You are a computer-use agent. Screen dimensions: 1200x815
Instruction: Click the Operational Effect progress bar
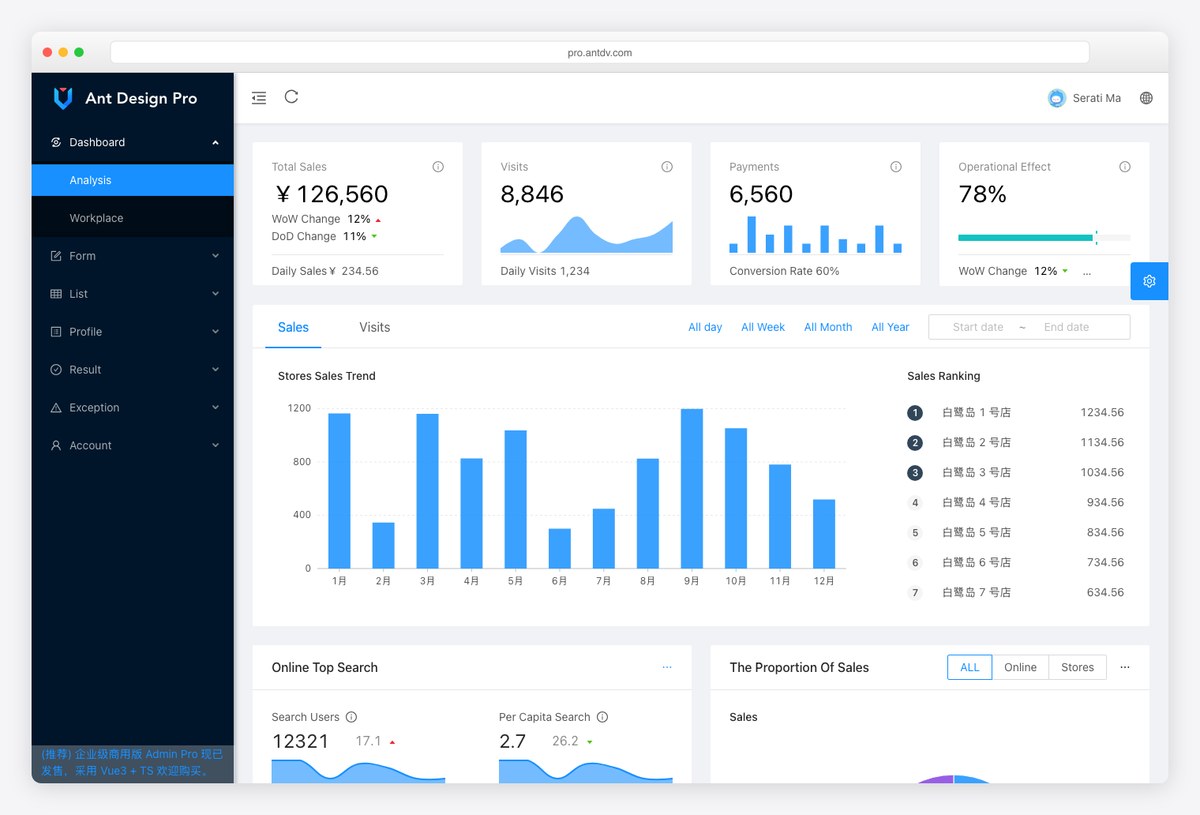(1044, 237)
